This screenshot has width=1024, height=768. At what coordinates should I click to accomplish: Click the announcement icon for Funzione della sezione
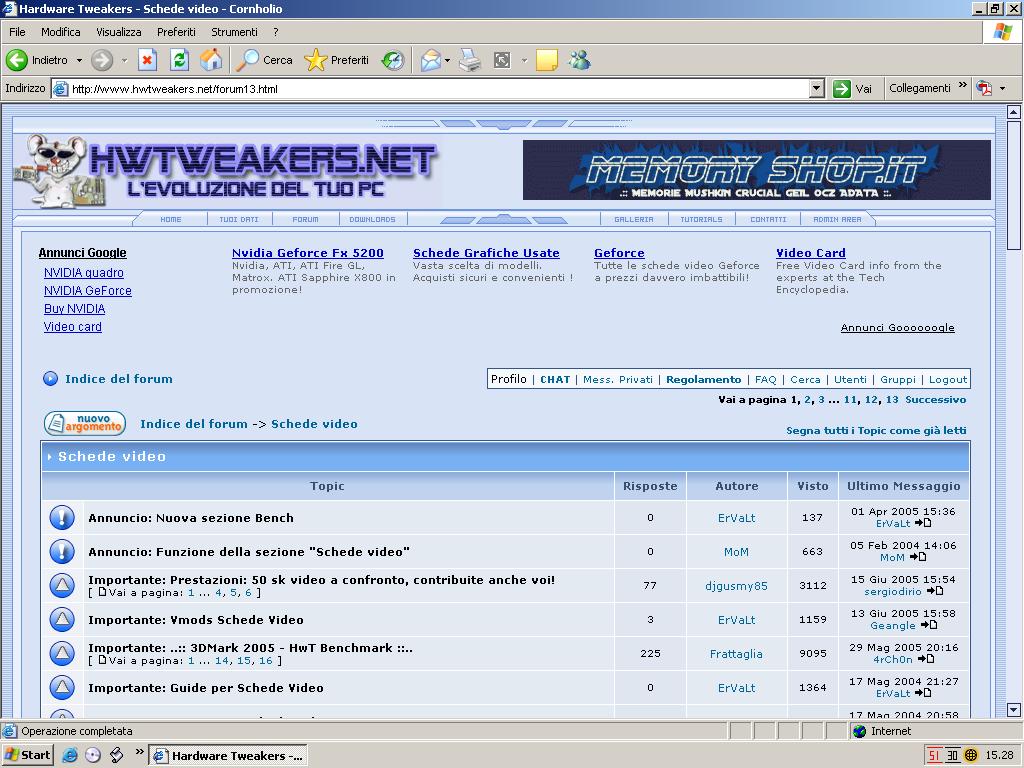62,552
